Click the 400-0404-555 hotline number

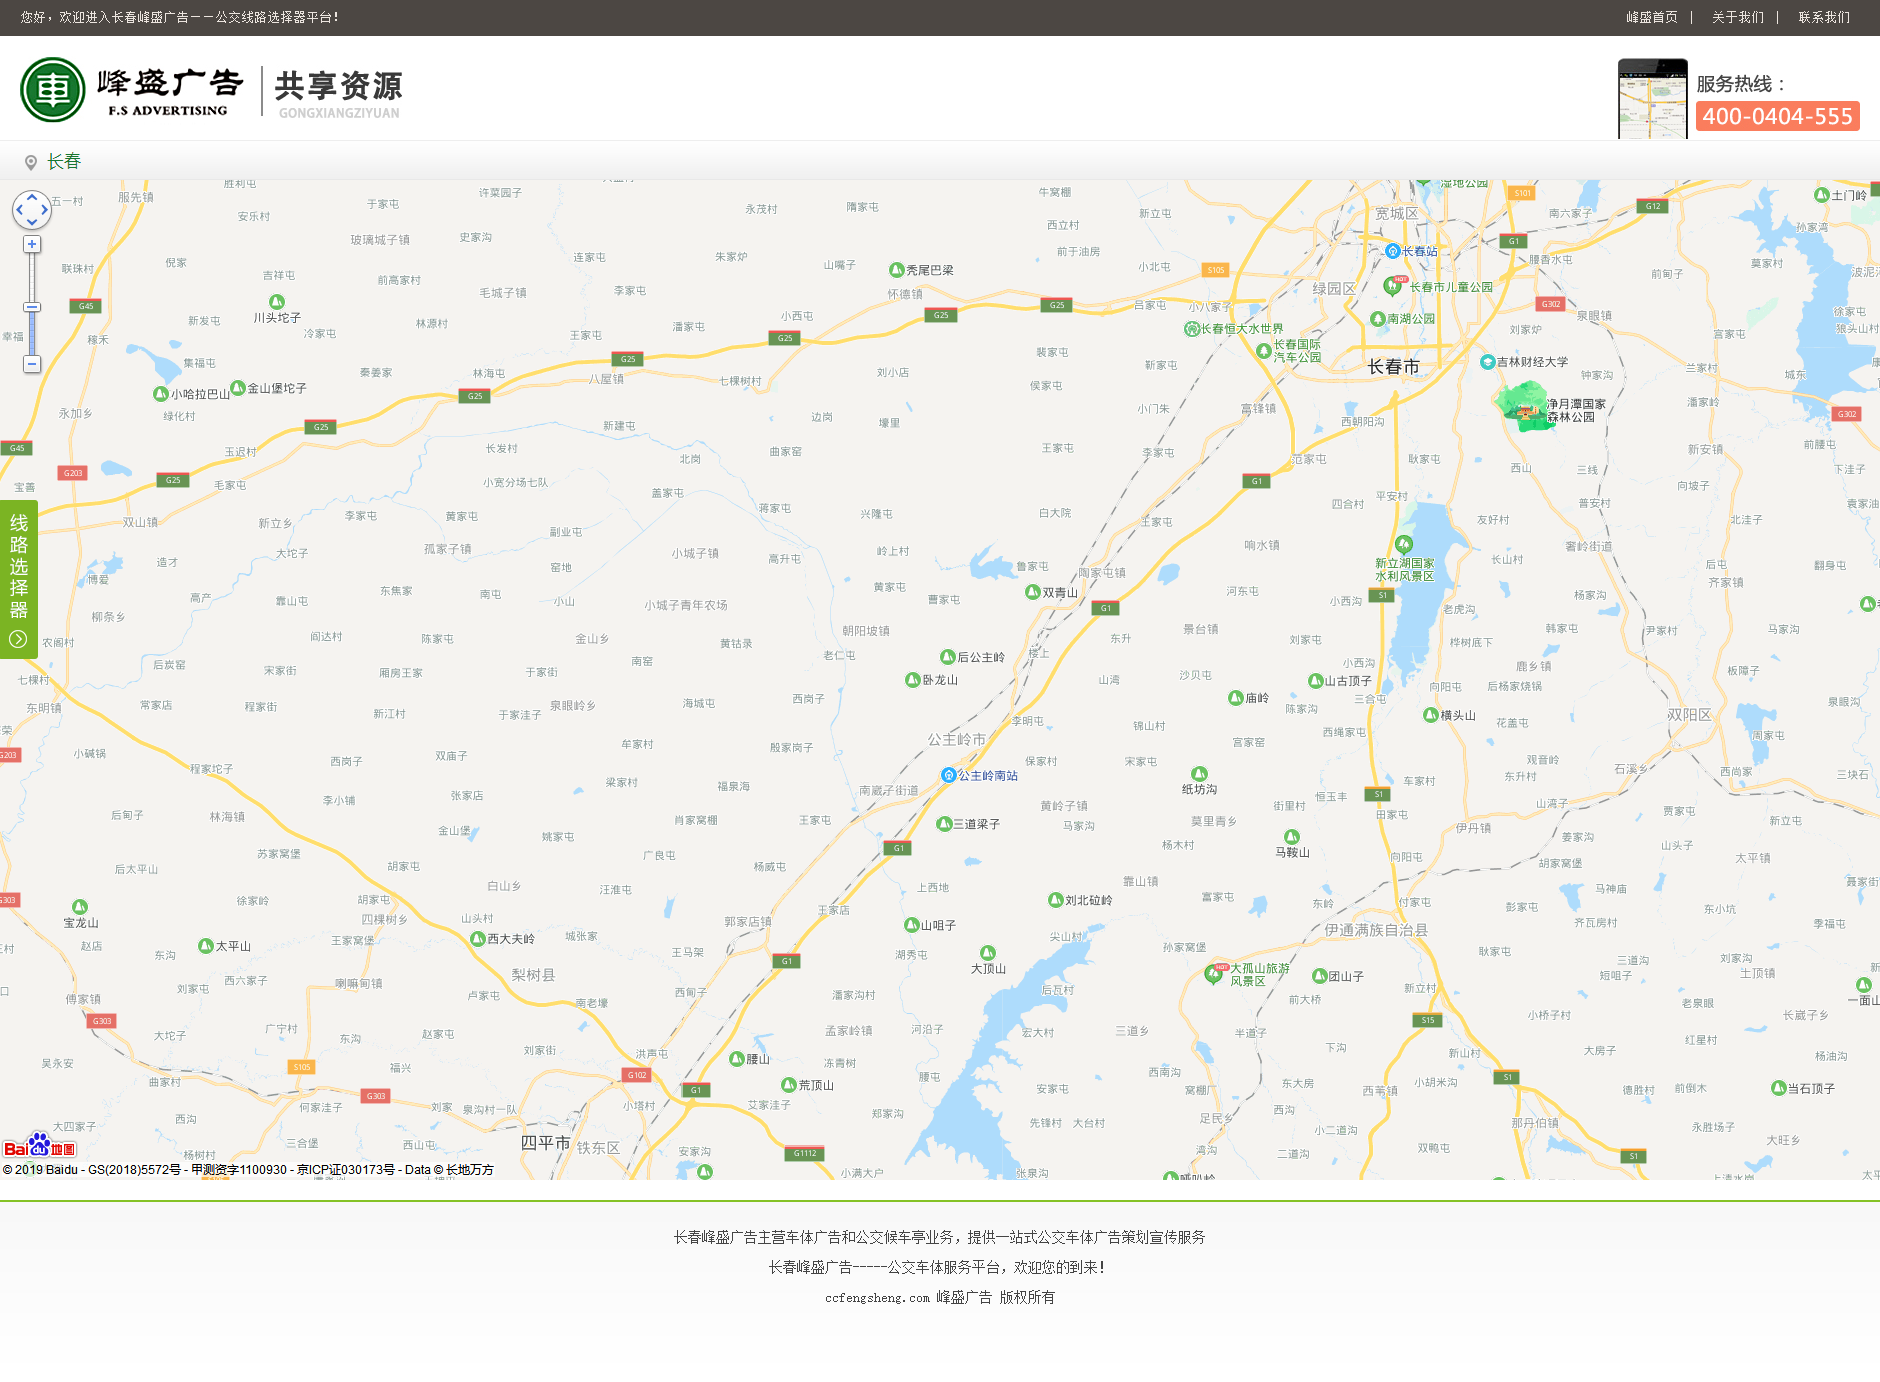point(1777,116)
